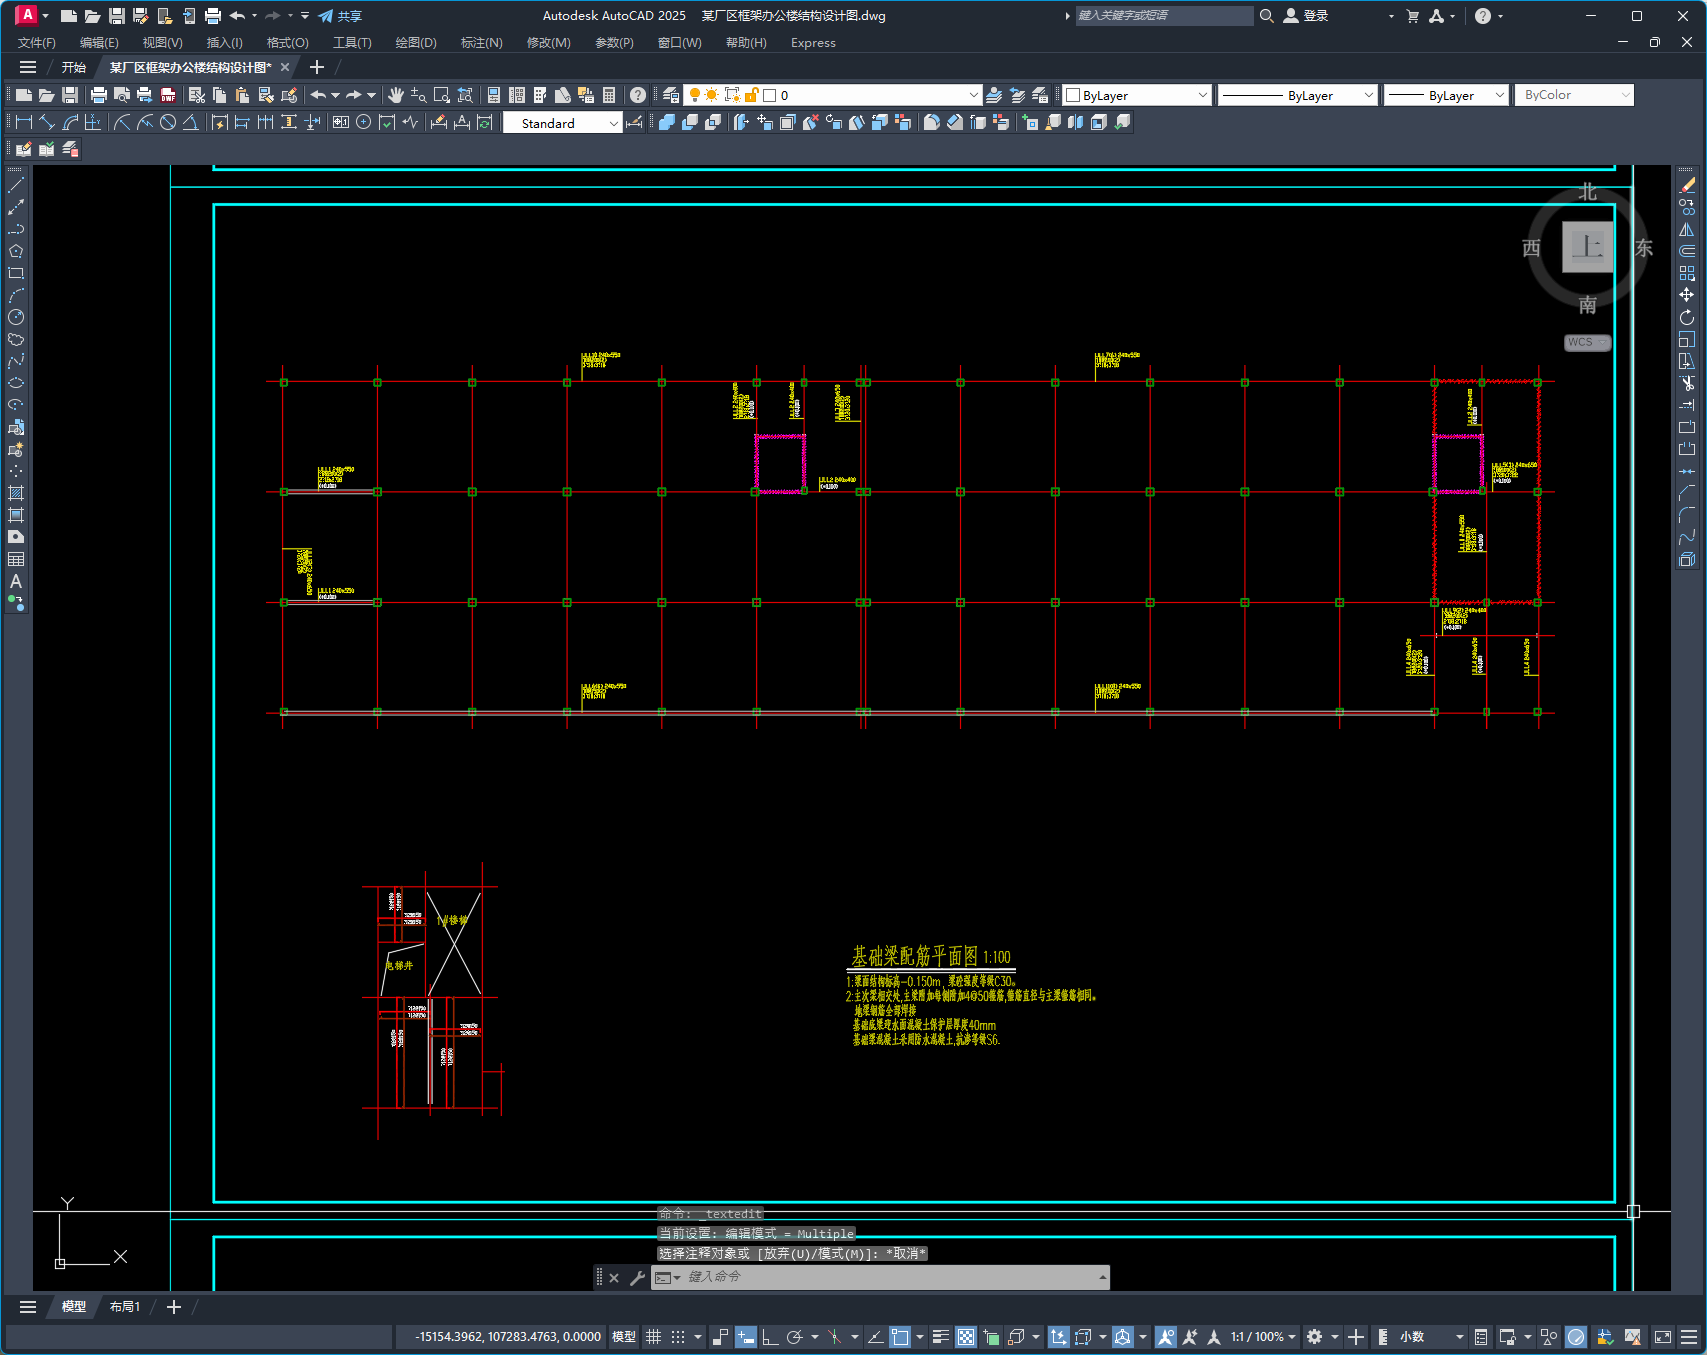Click layer 0 color swatch
1707x1355 pixels.
[x=770, y=95]
